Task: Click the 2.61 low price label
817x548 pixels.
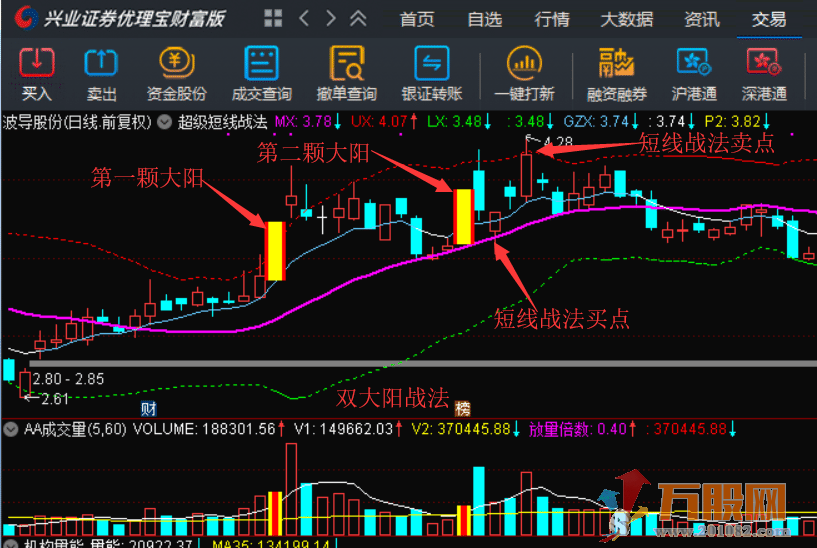Action: click(55, 399)
